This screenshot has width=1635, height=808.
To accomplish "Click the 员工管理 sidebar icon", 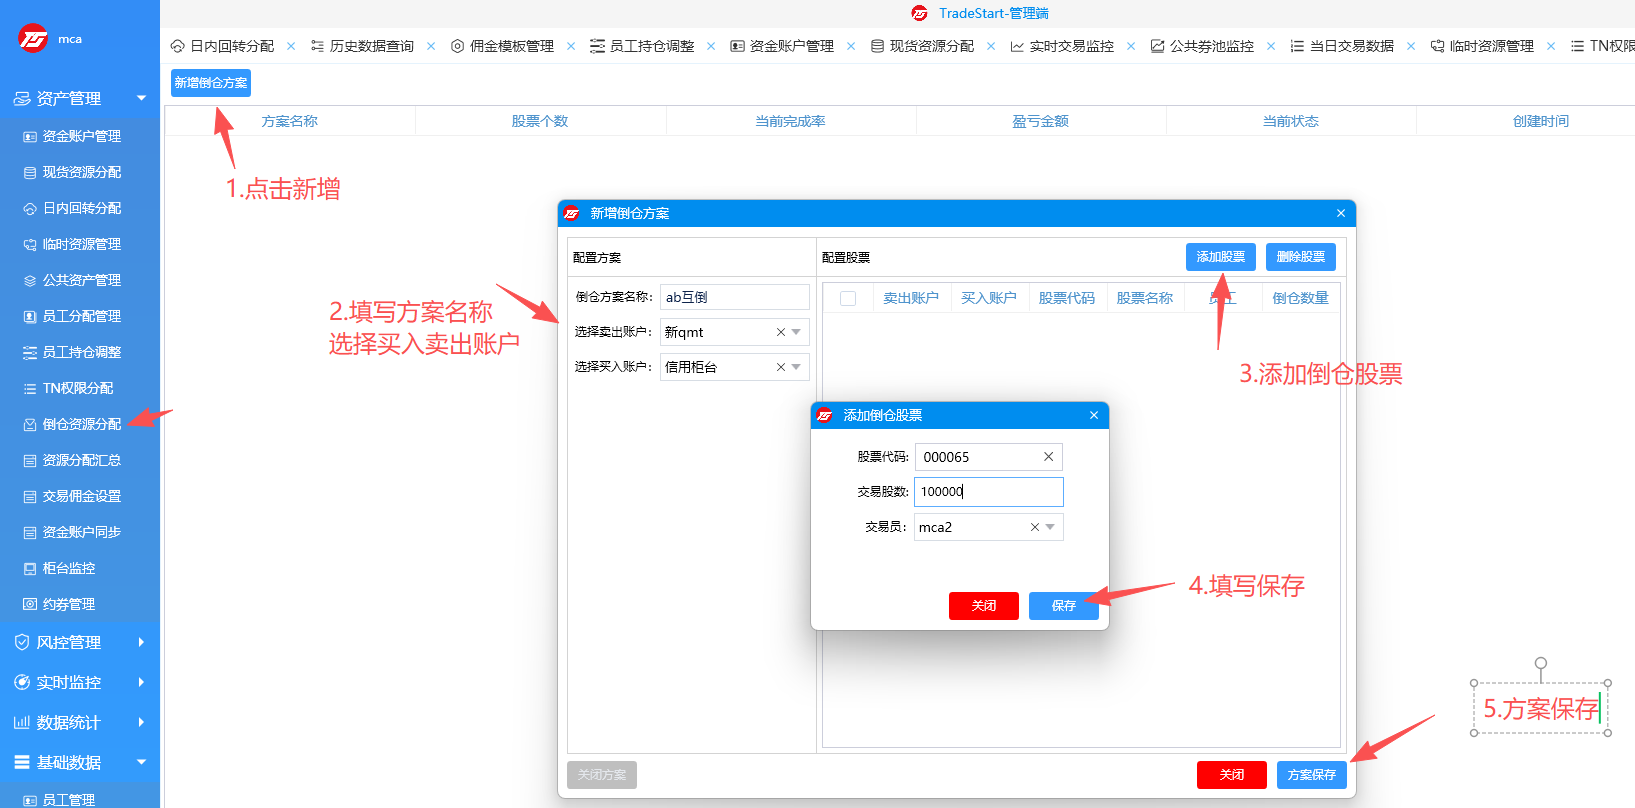I will (x=30, y=800).
